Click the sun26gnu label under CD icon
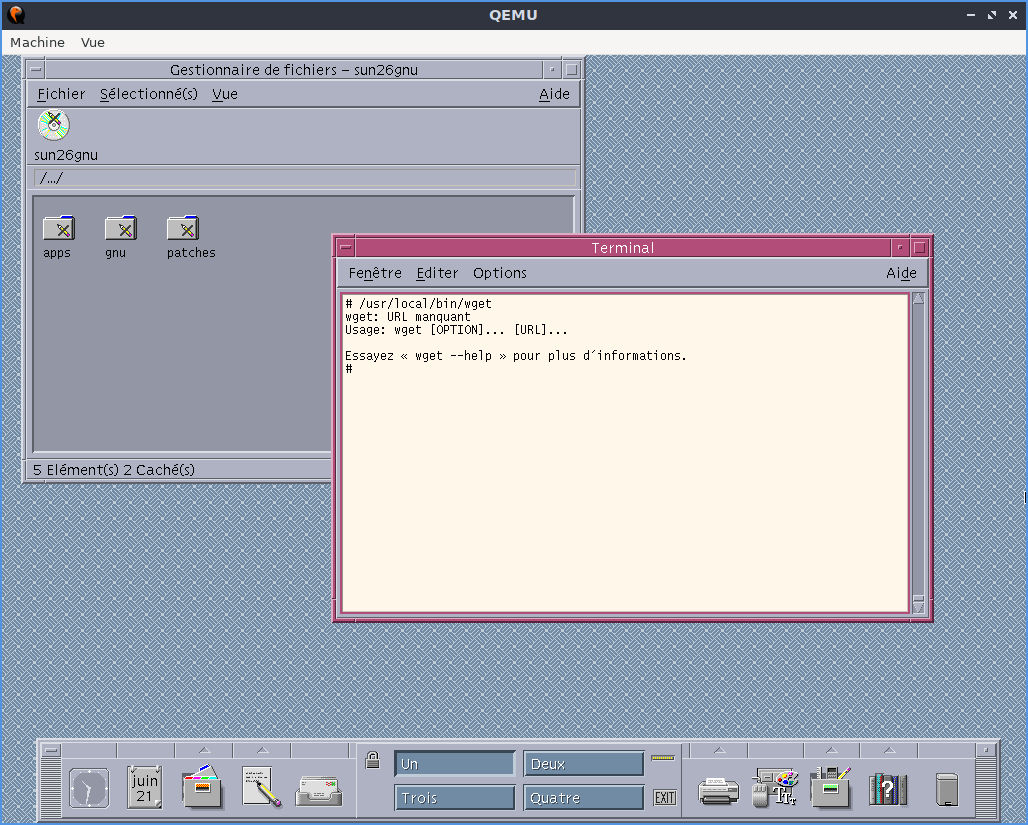The width and height of the screenshot is (1028, 825). [66, 155]
